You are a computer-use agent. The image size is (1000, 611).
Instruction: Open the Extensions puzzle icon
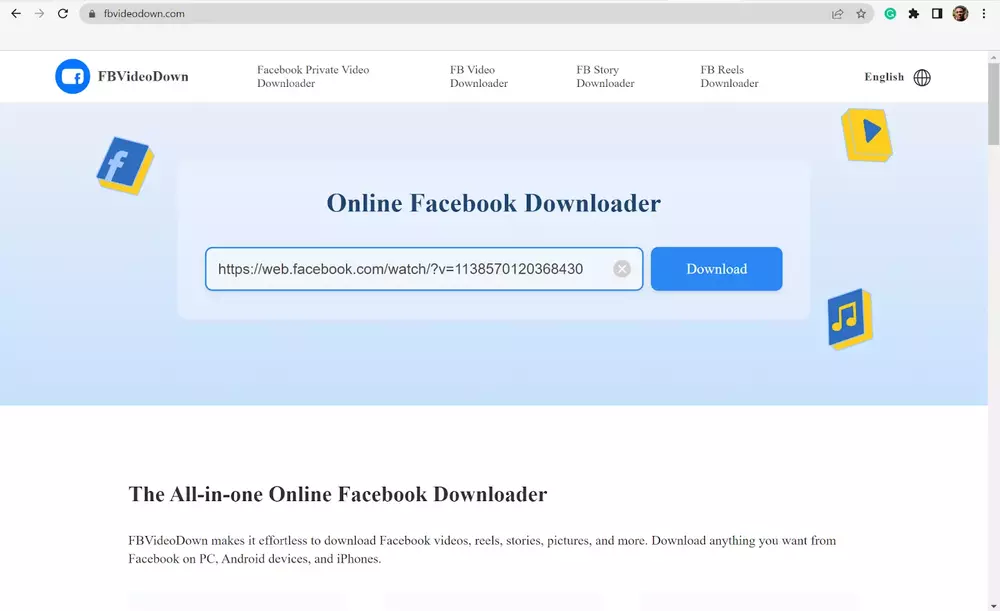(914, 13)
